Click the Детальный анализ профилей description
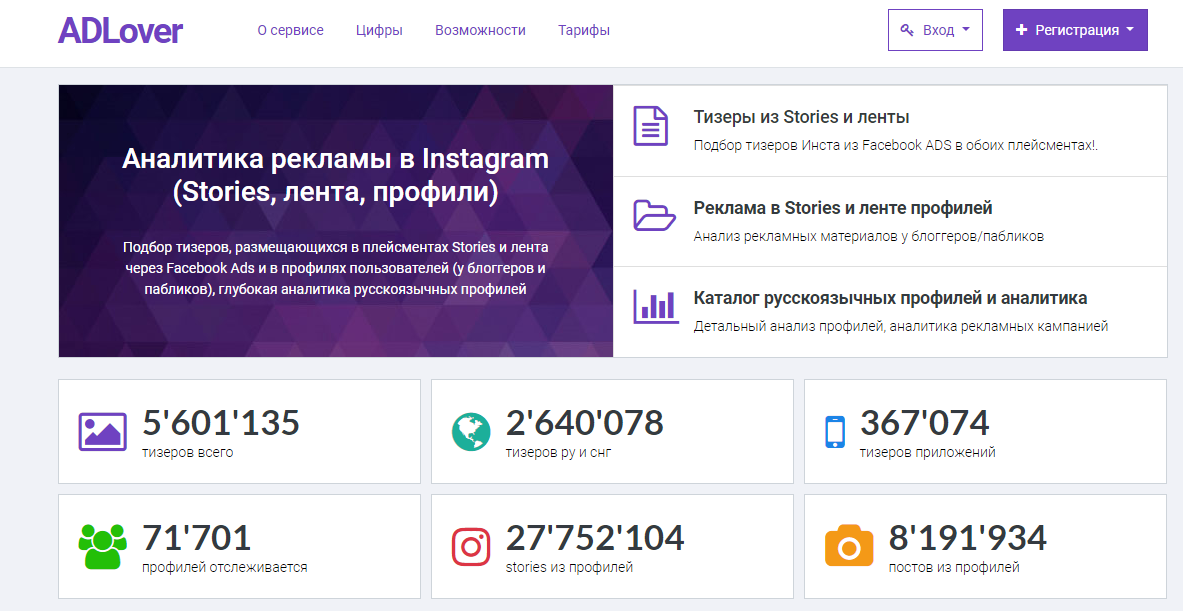 pyautogui.click(x=901, y=327)
